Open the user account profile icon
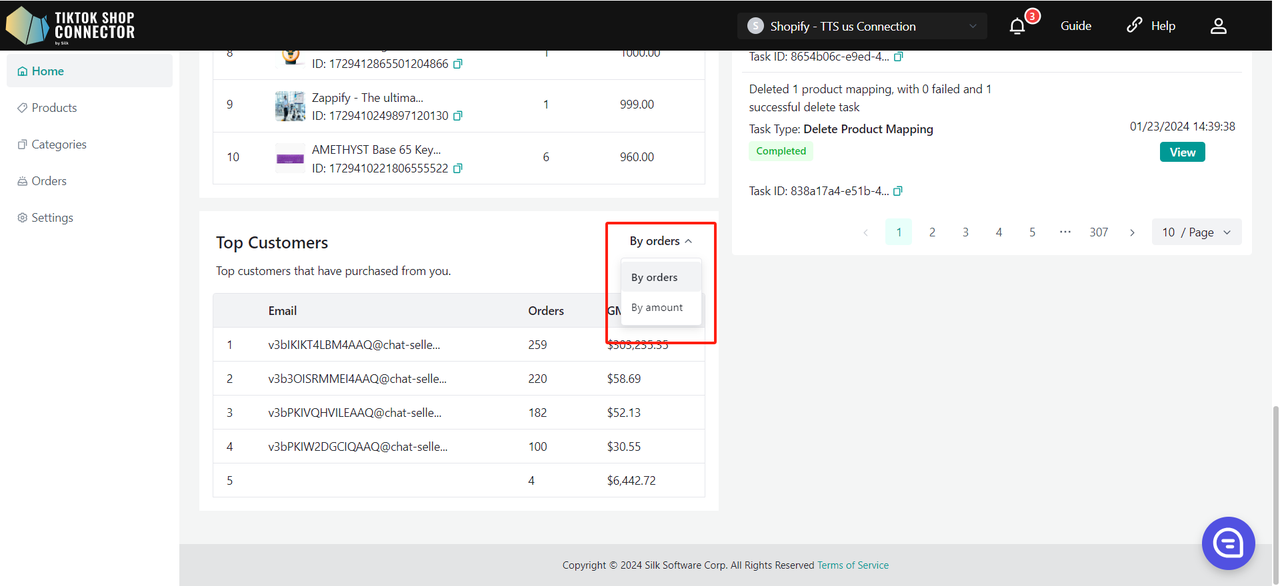The width and height of the screenshot is (1280, 586). tap(1218, 26)
